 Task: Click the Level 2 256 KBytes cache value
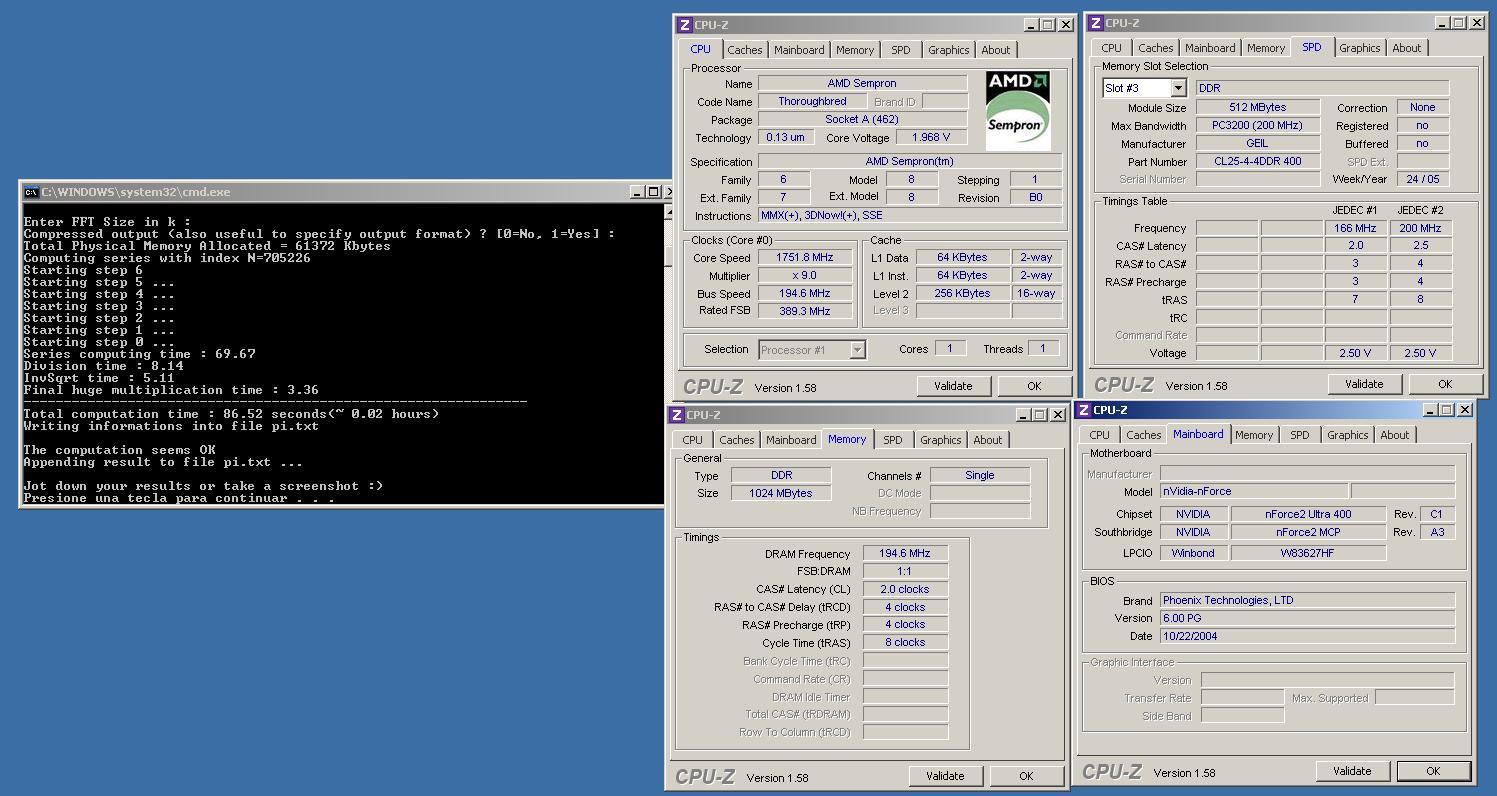pyautogui.click(x=960, y=293)
